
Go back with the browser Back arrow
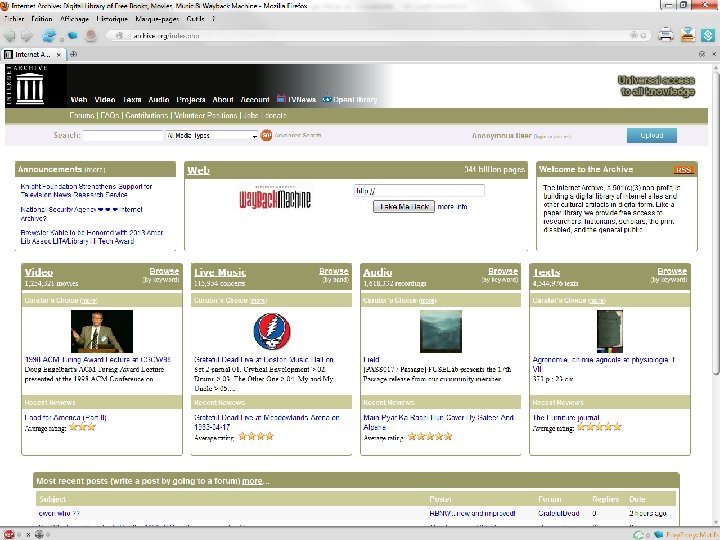point(9,35)
